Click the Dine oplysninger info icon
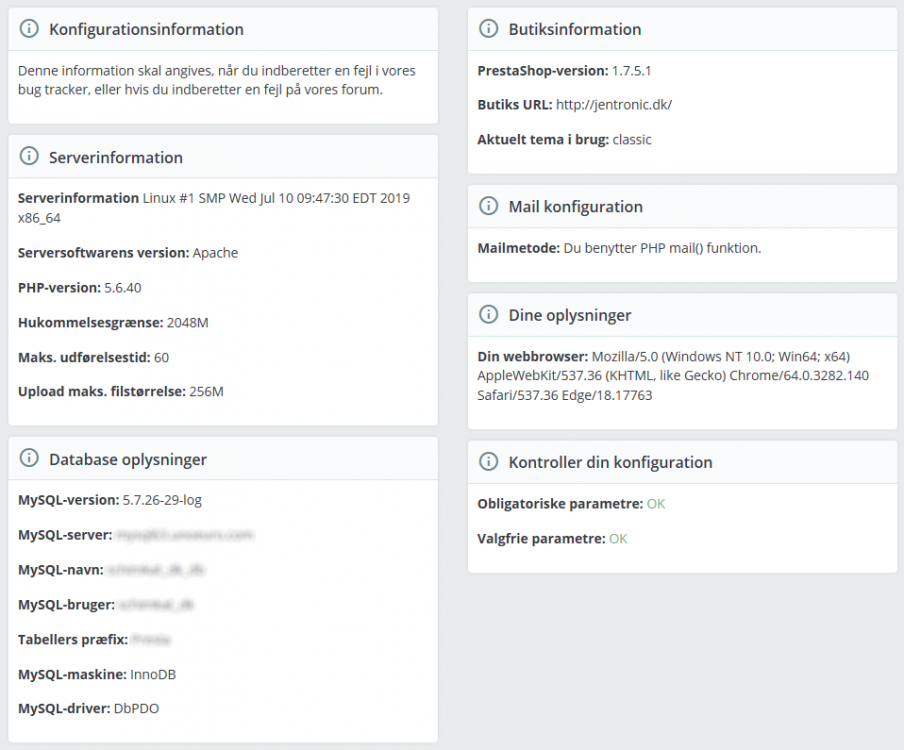 point(488,315)
